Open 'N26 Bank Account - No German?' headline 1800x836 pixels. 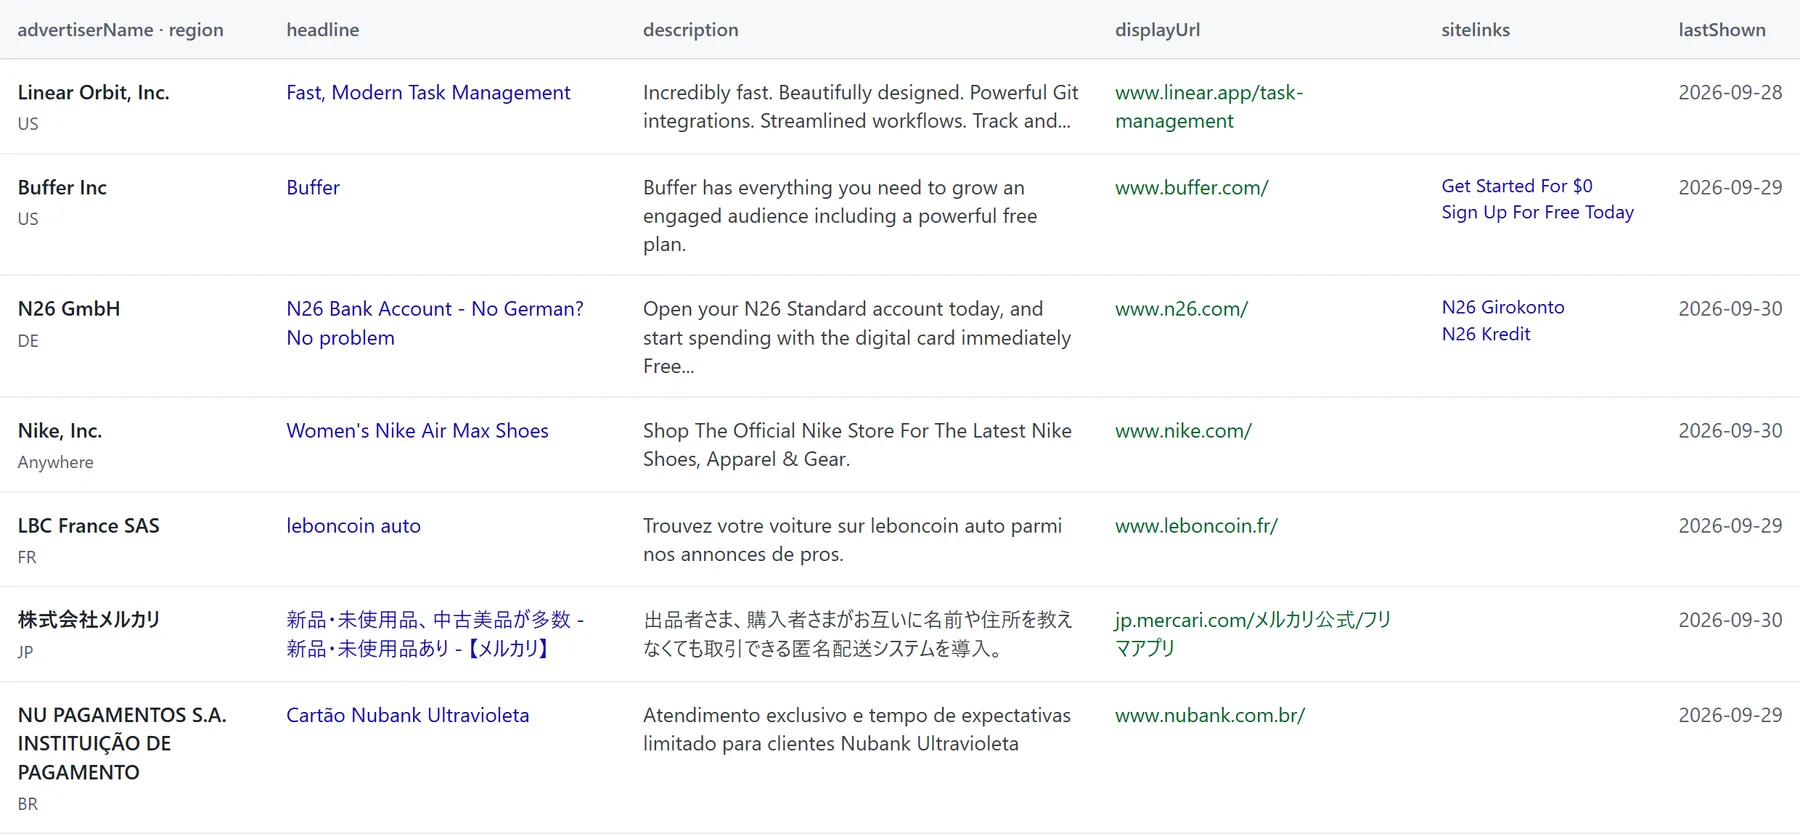click(x=435, y=323)
